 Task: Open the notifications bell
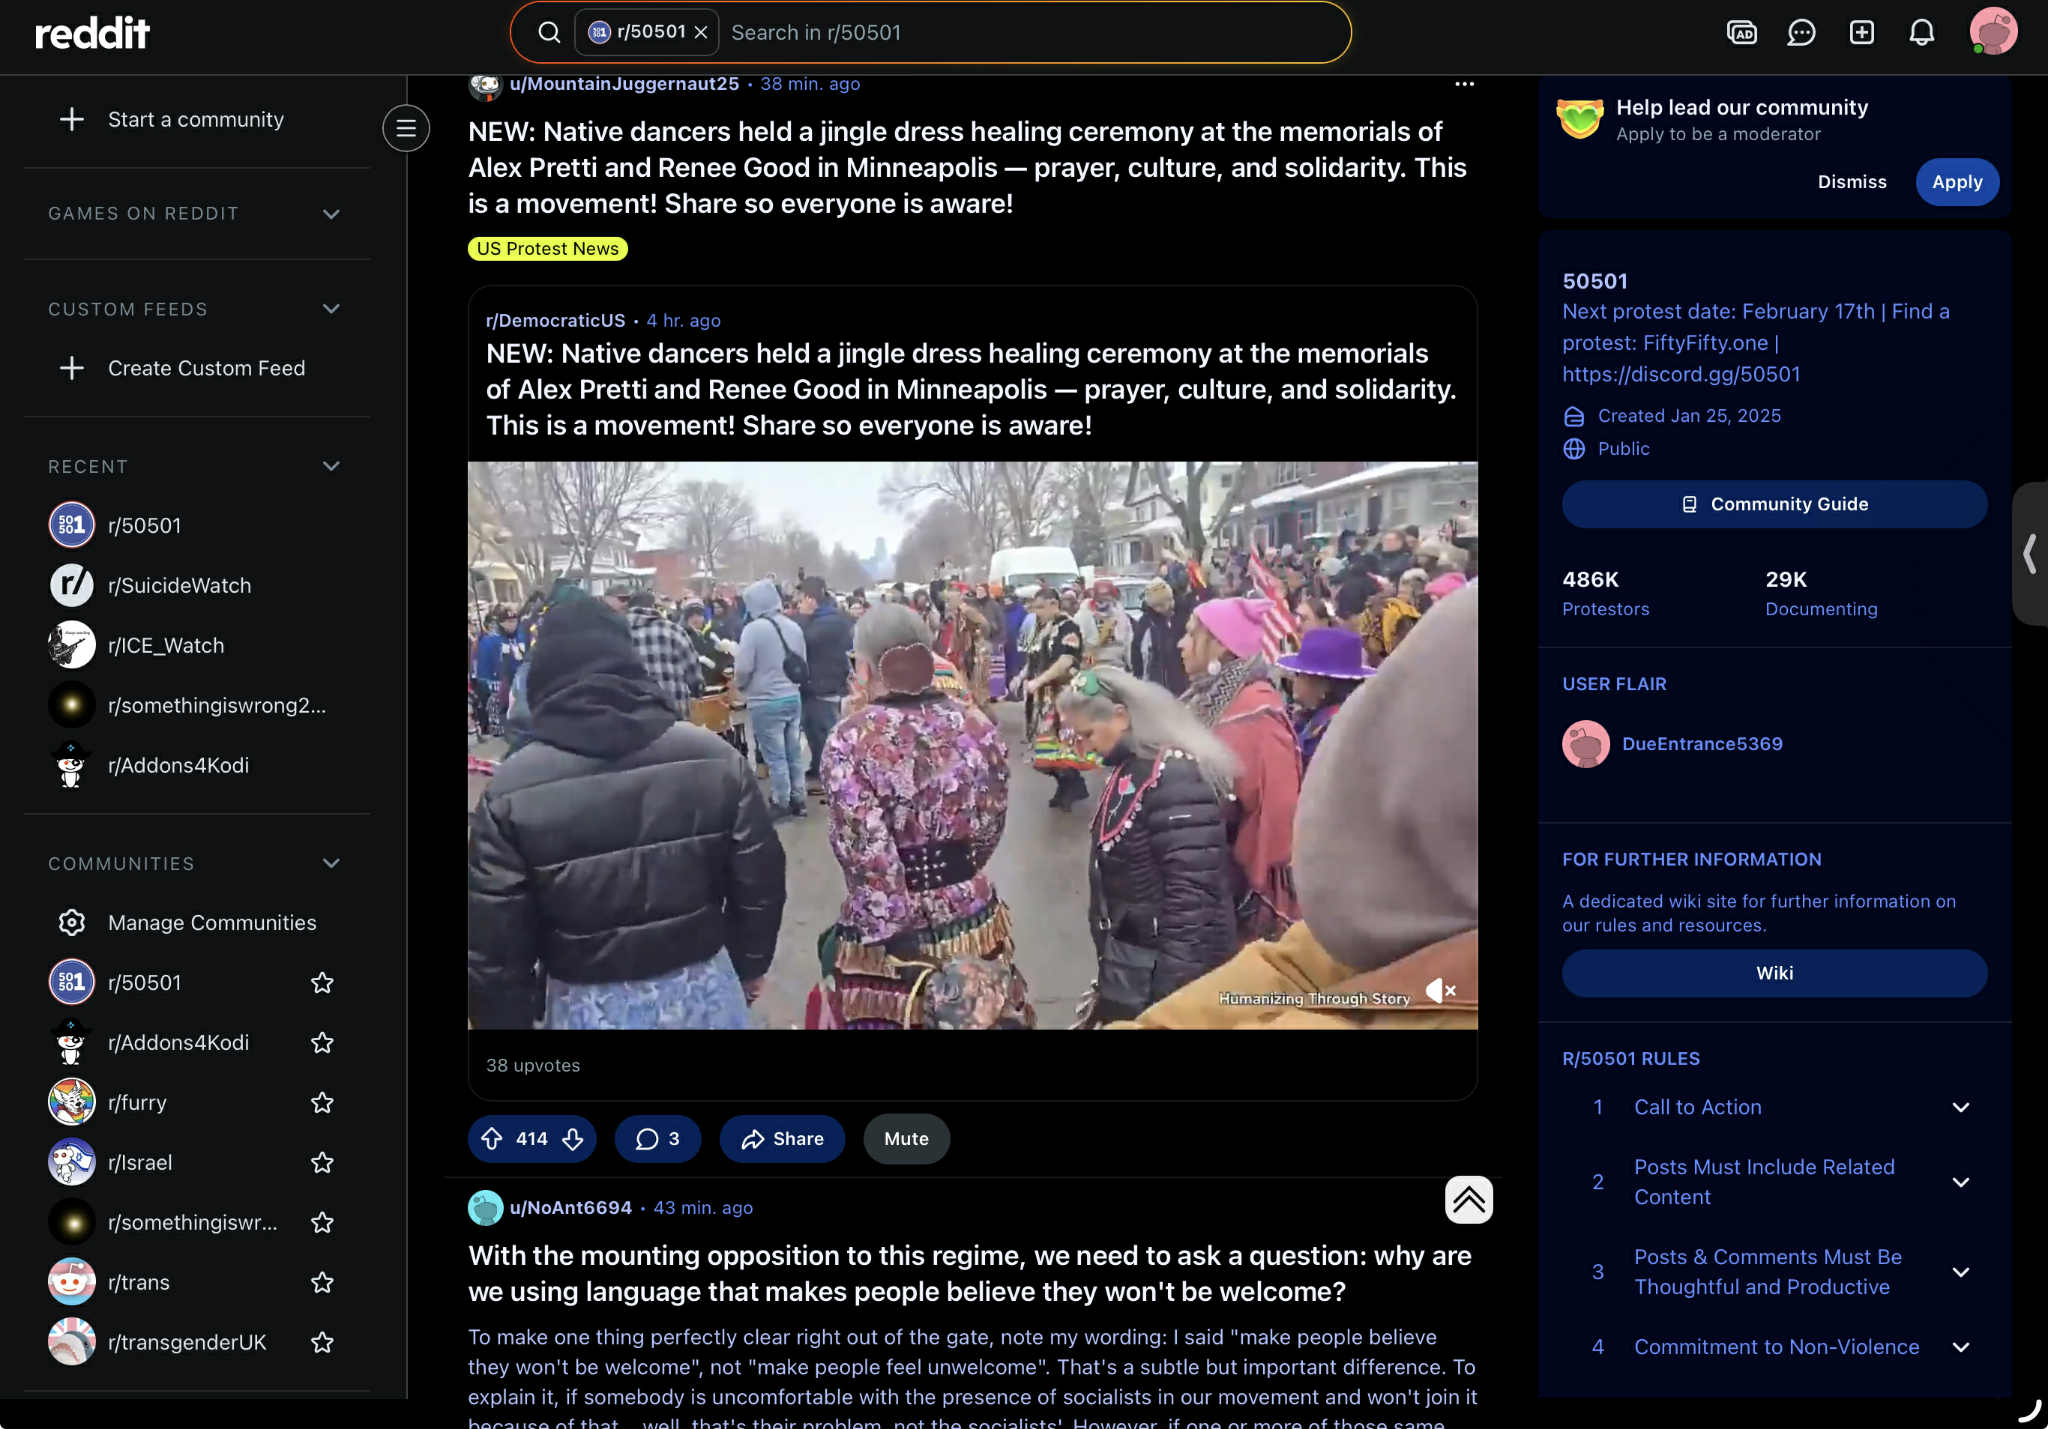[x=1921, y=33]
